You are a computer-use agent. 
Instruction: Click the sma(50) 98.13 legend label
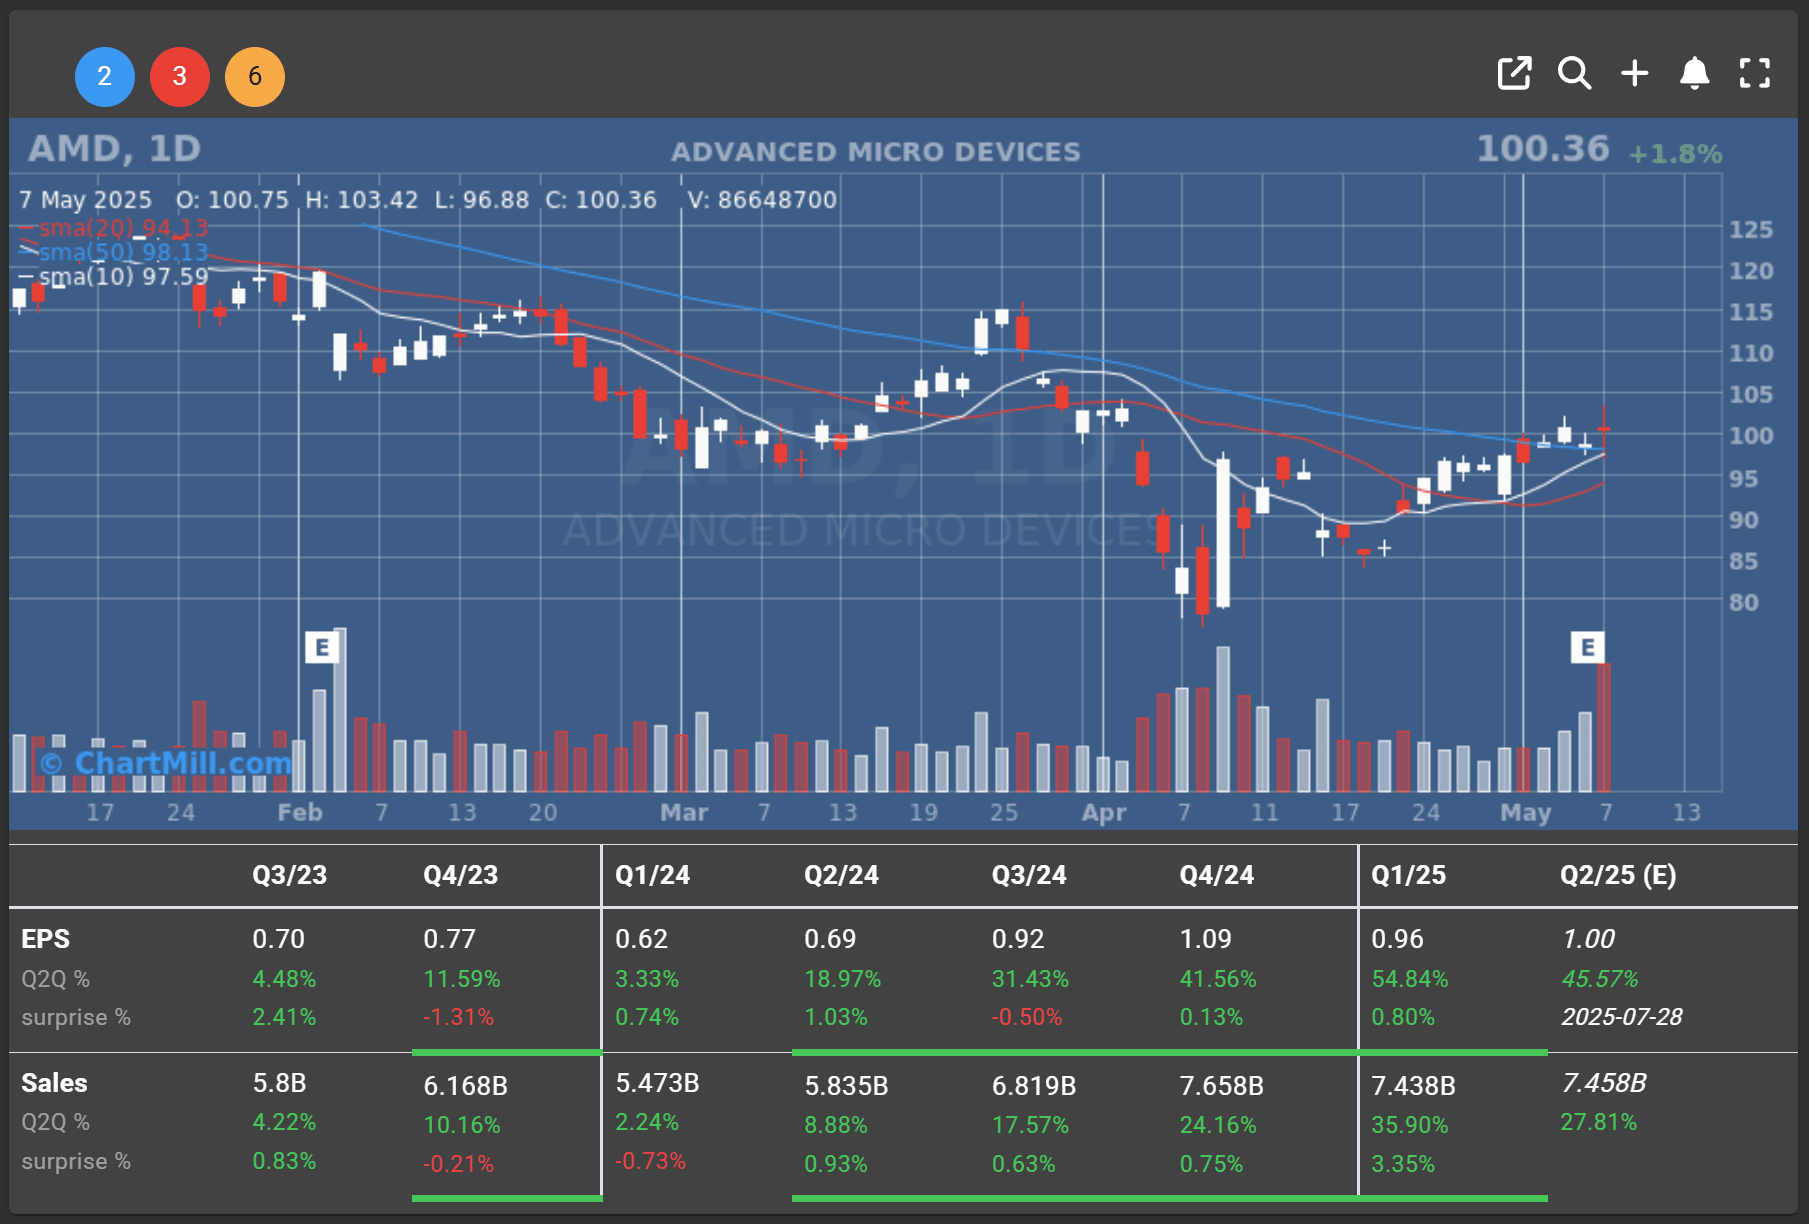(124, 252)
